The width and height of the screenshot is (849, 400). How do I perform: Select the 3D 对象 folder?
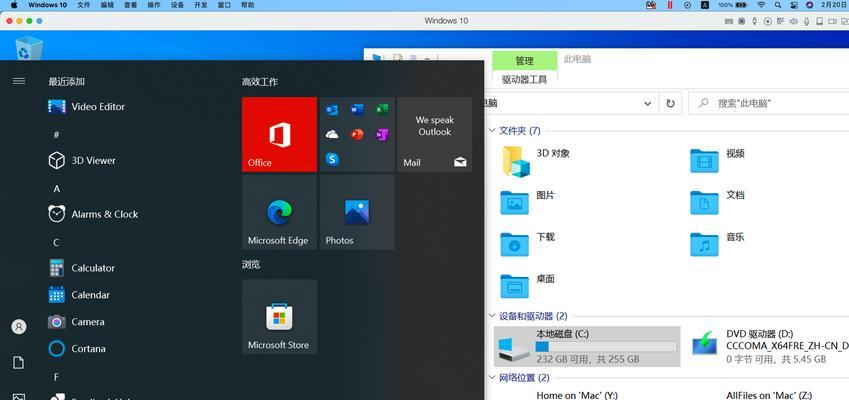(536, 161)
